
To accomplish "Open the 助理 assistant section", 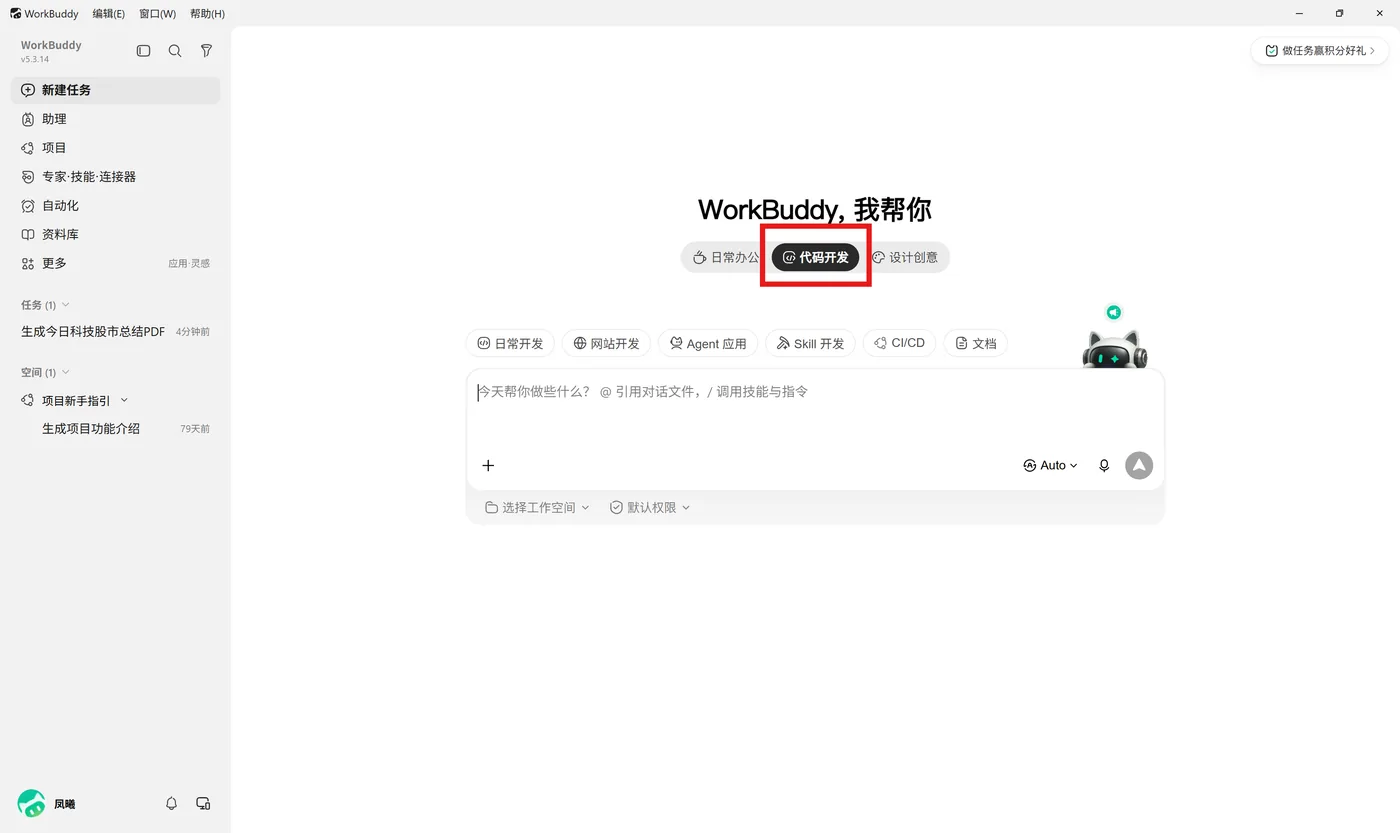I will [115, 119].
